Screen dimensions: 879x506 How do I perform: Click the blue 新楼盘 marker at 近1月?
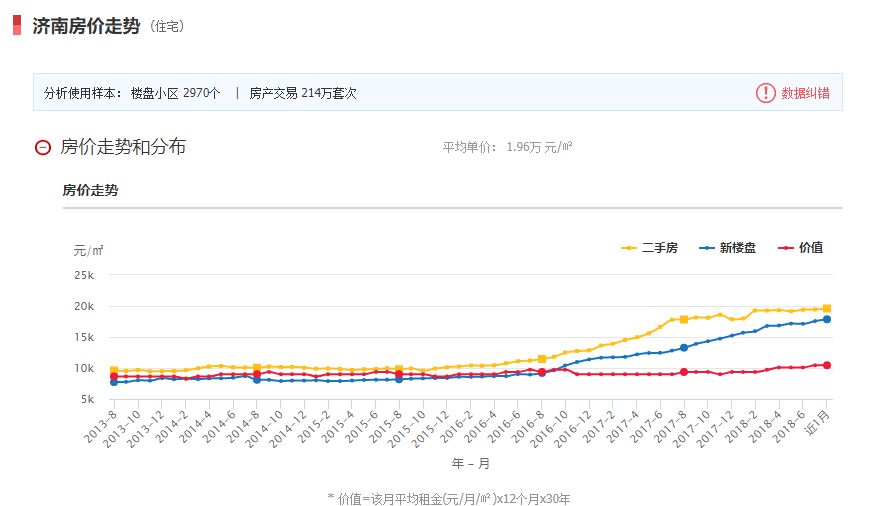pos(827,319)
